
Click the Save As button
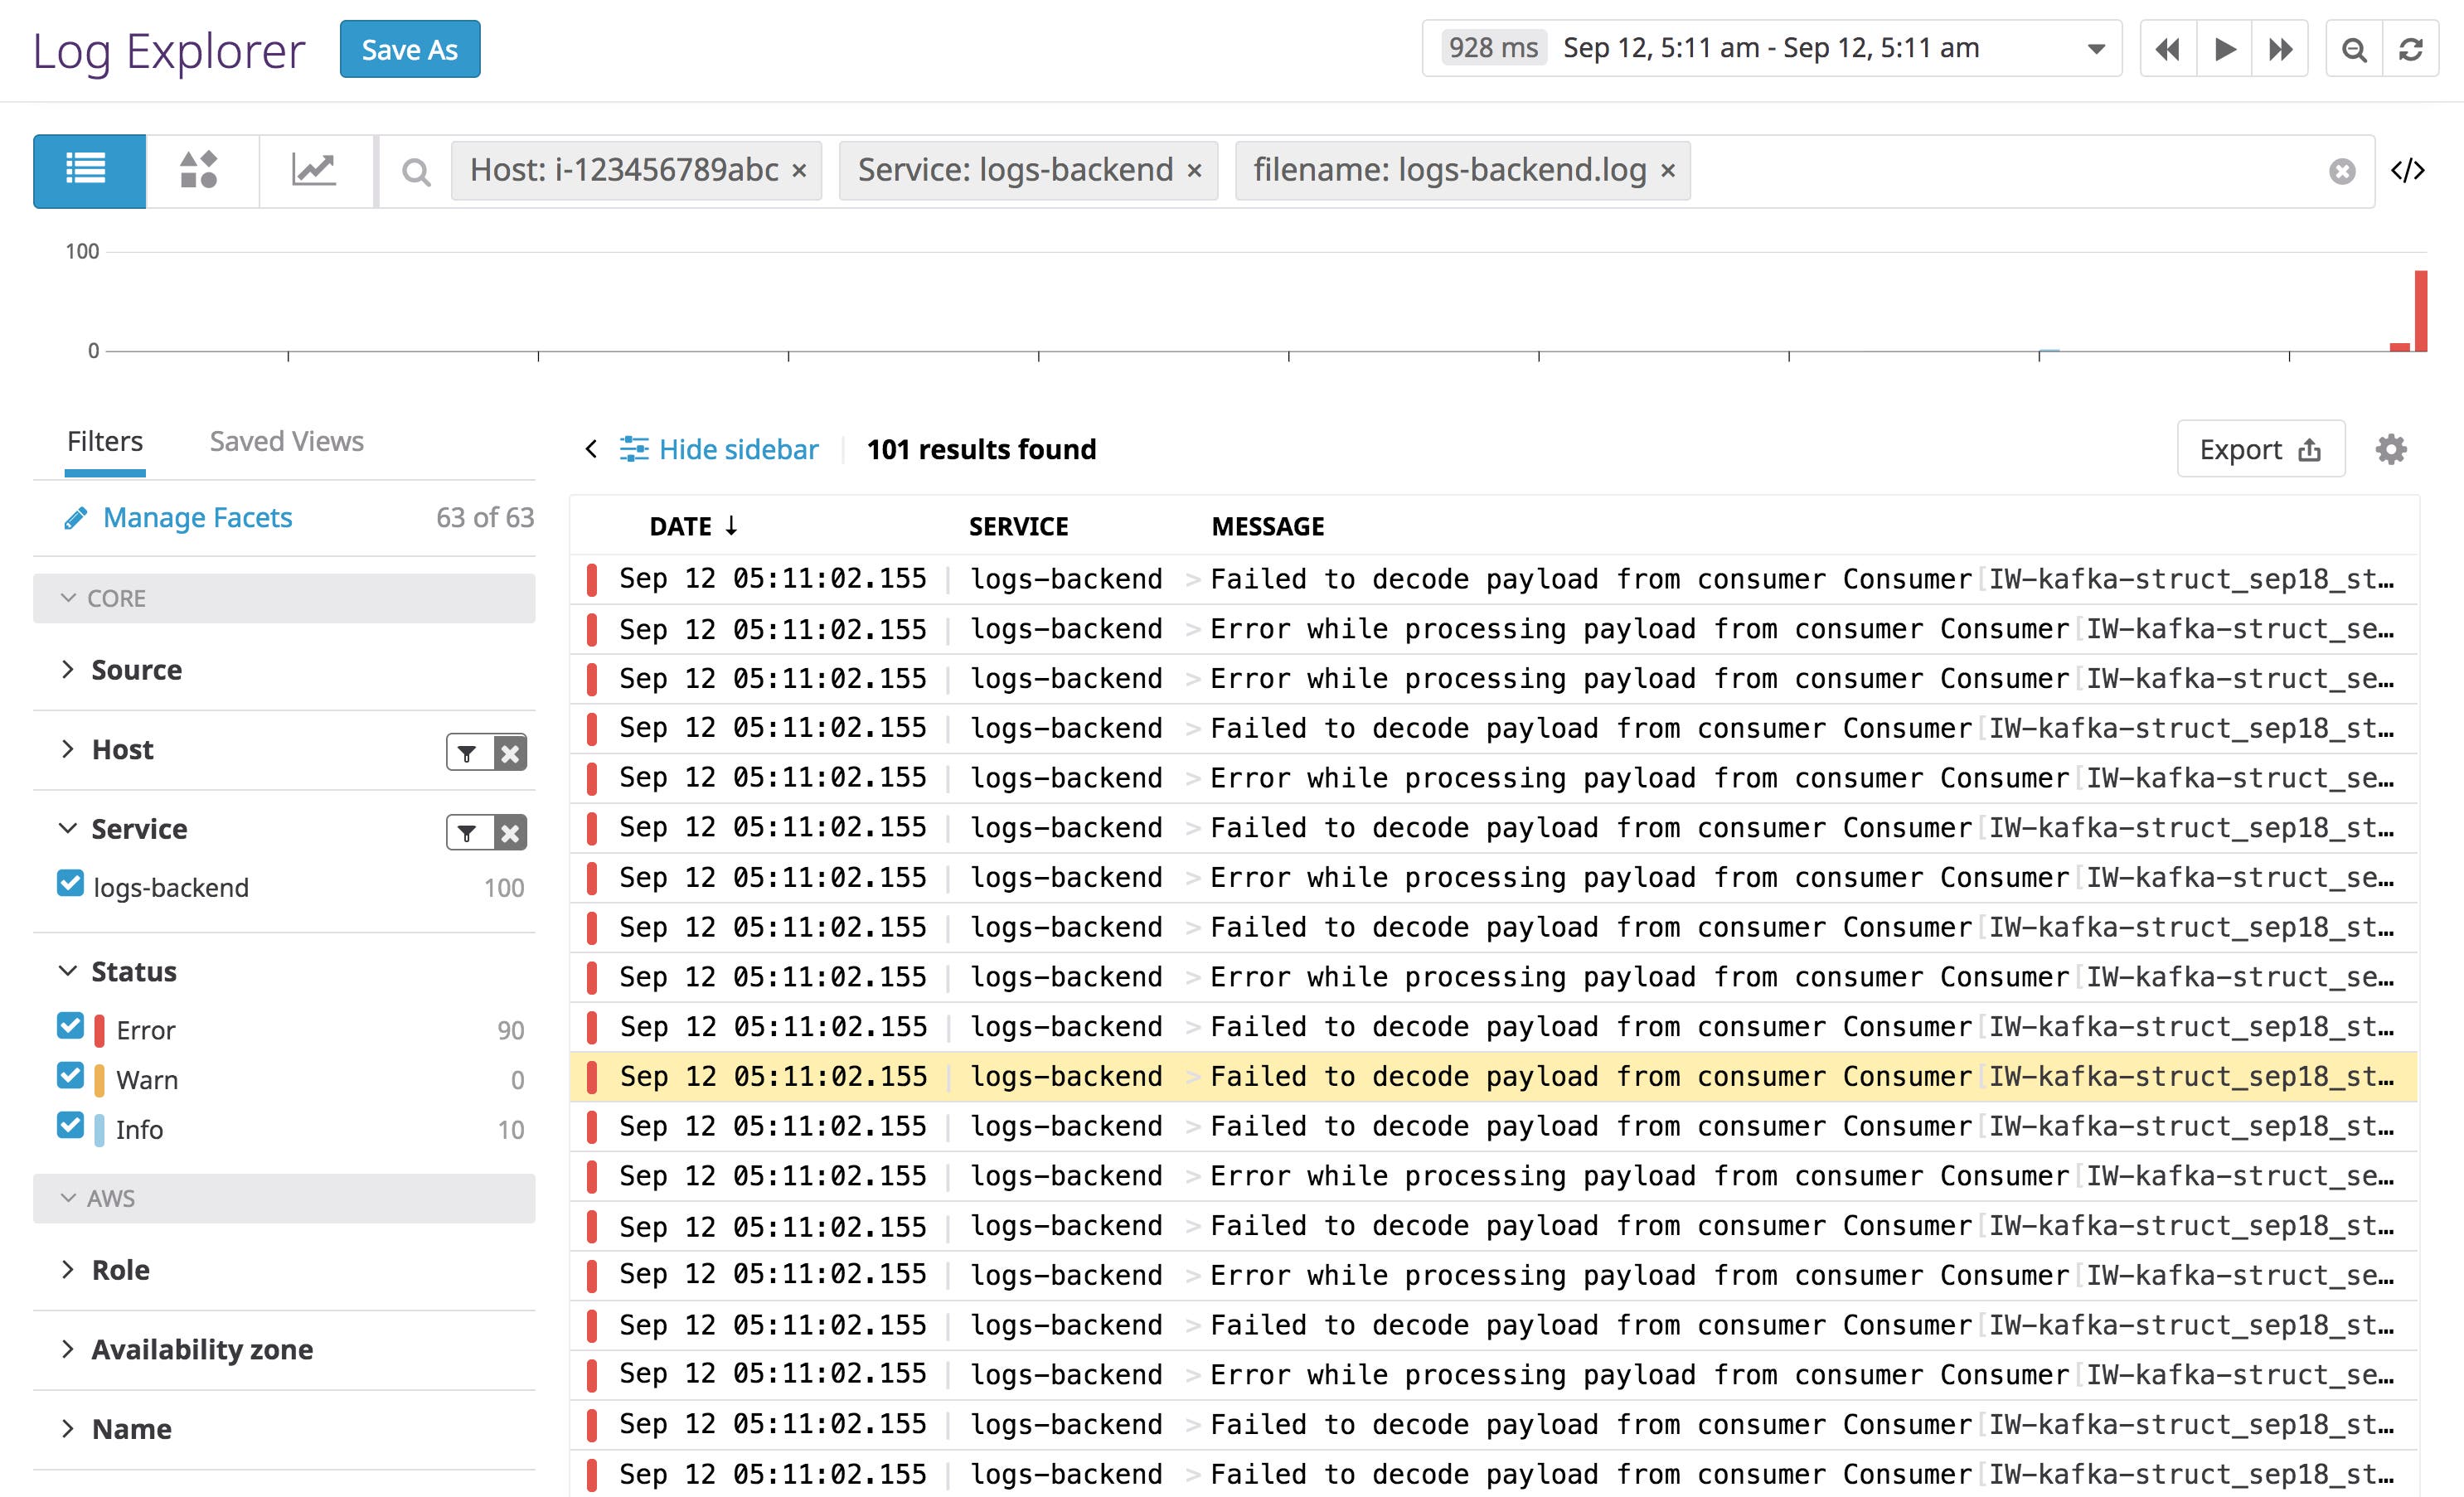(x=410, y=48)
